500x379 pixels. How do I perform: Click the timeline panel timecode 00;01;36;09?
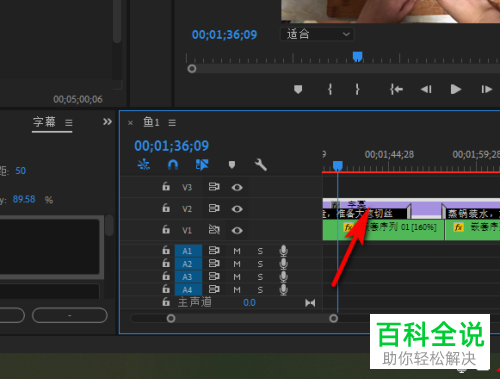point(171,146)
